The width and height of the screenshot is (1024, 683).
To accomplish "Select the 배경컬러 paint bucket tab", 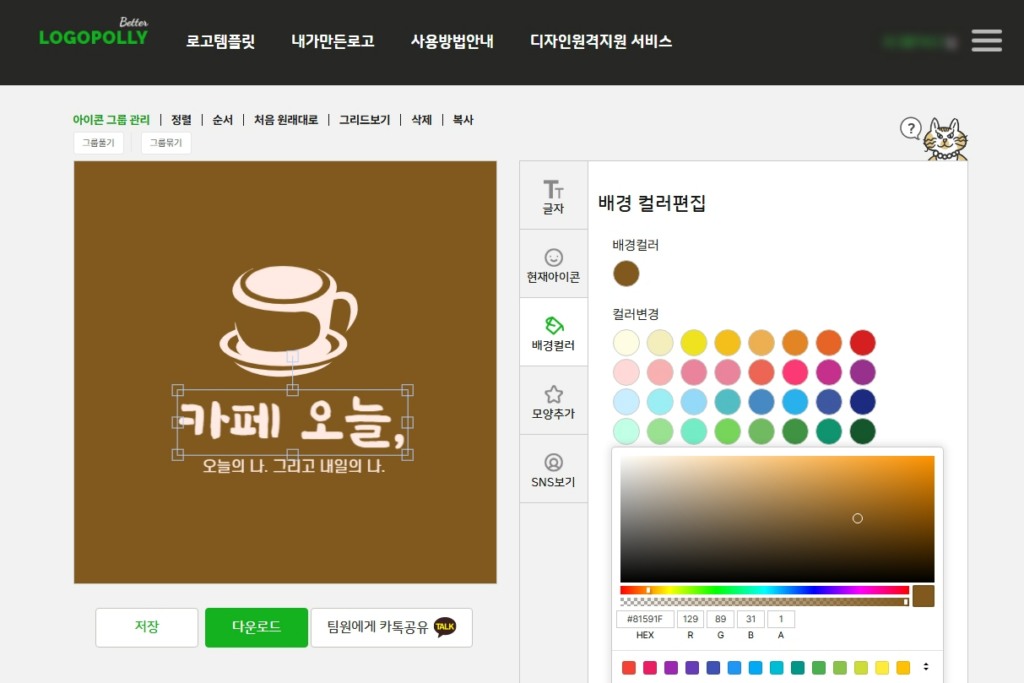I will [553, 333].
